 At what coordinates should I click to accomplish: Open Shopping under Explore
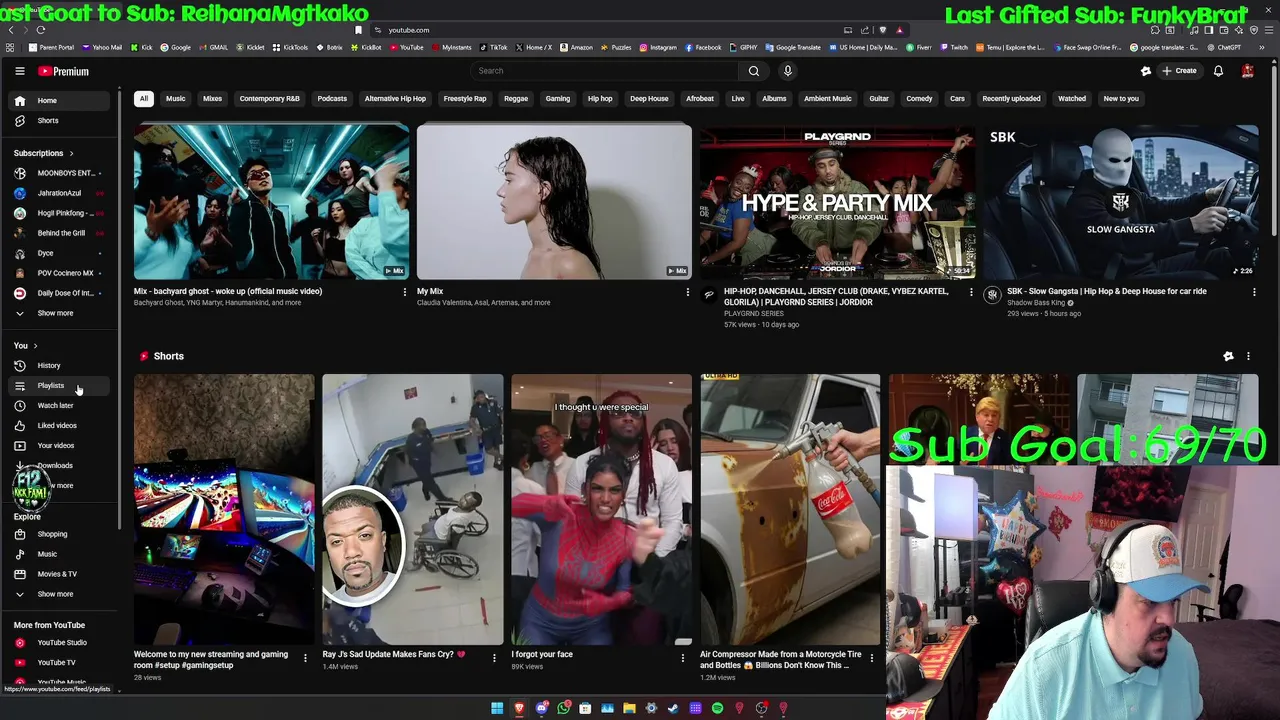(x=60, y=534)
